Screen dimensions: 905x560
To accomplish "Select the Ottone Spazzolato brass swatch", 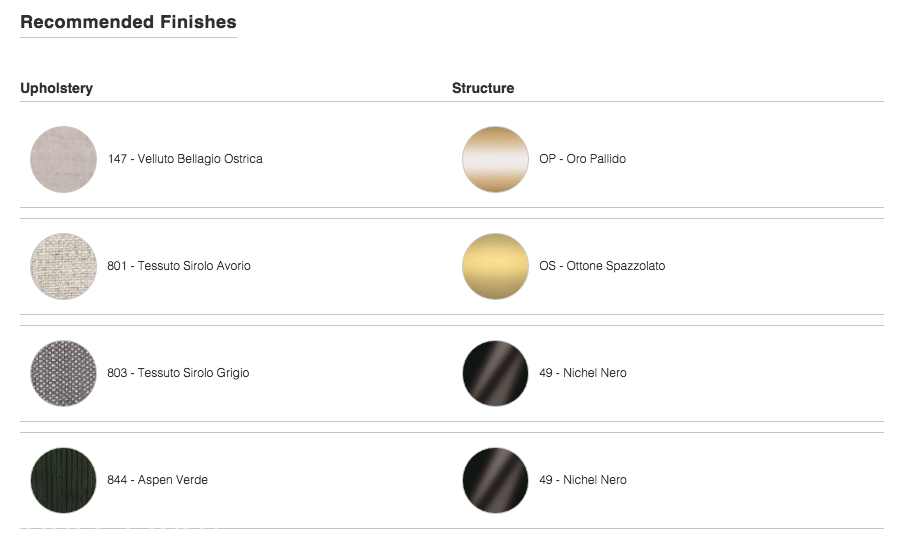I will [495, 266].
